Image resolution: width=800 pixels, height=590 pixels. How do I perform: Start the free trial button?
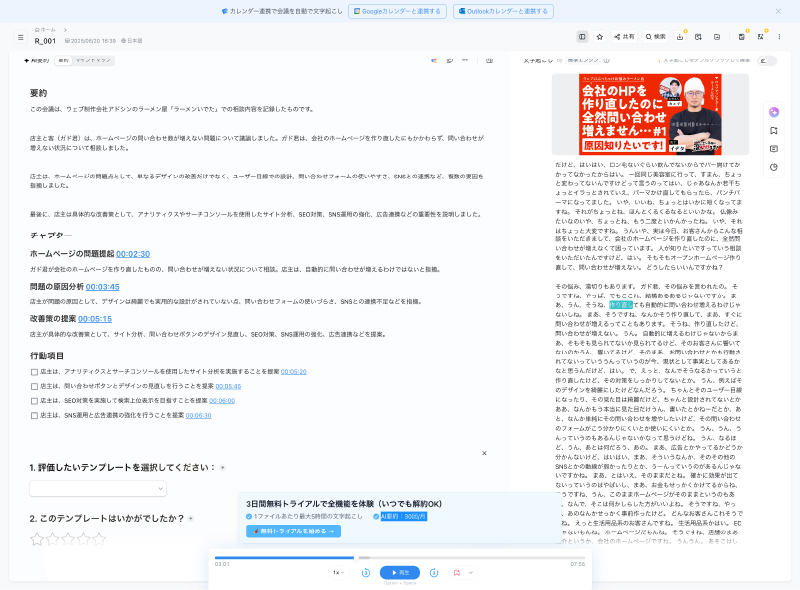click(293, 531)
